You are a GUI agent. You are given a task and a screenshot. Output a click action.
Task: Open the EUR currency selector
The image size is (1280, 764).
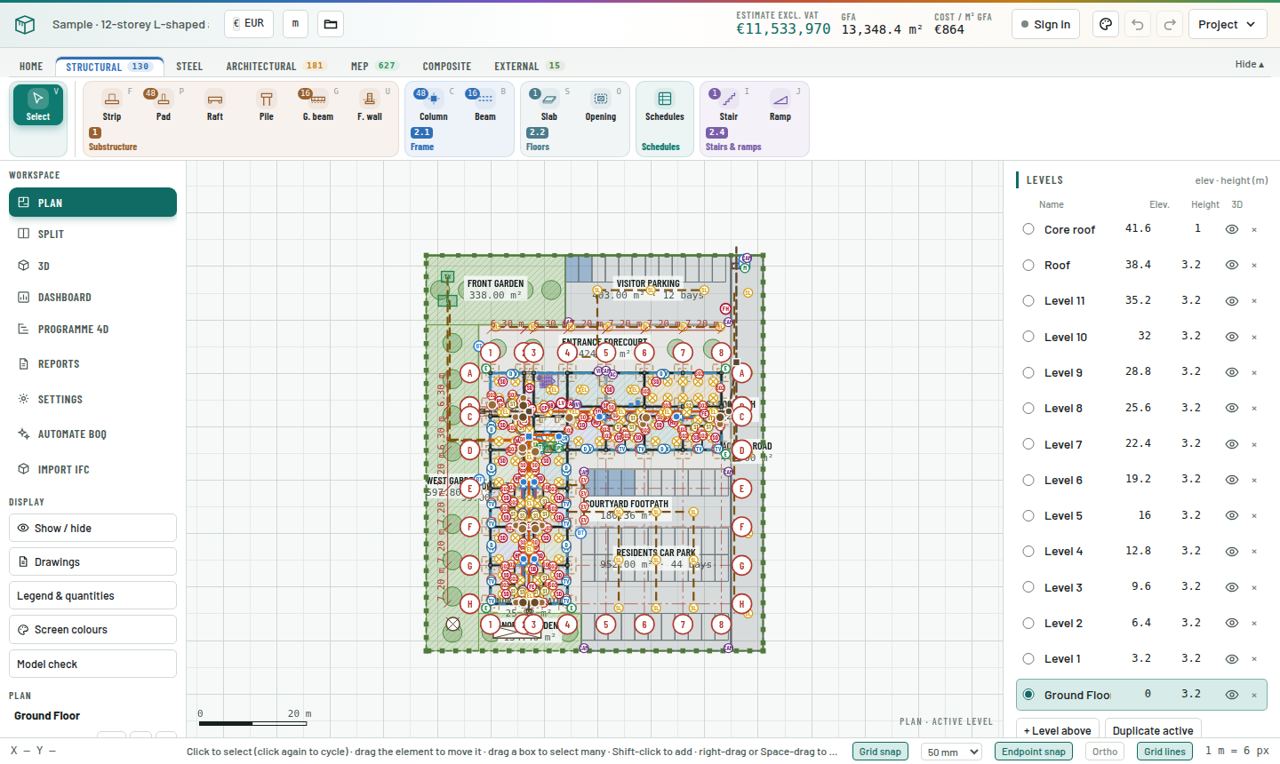pyautogui.click(x=249, y=23)
